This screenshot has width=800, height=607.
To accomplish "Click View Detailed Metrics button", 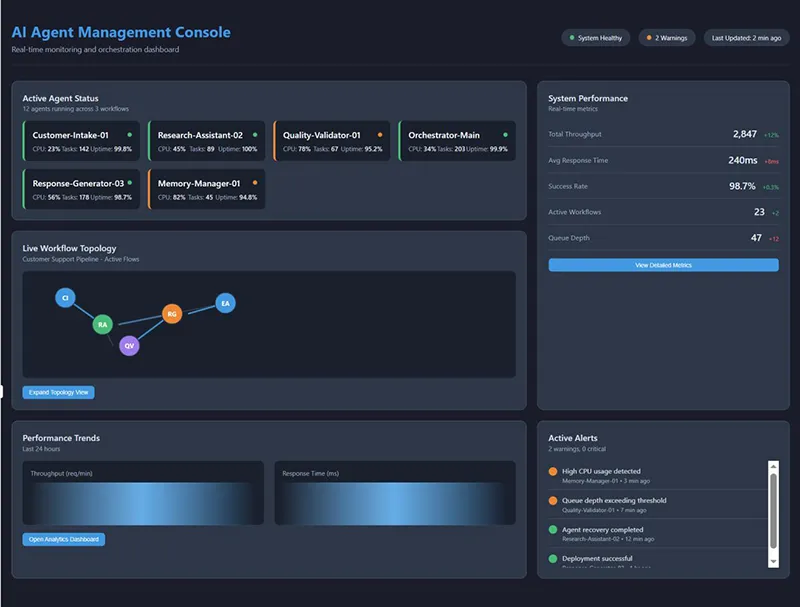I will point(663,265).
